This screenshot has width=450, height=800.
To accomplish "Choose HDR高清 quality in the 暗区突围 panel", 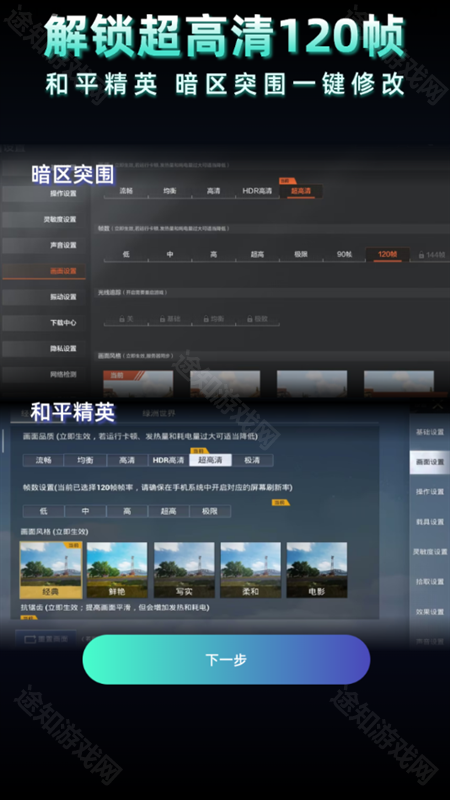I will point(257,191).
